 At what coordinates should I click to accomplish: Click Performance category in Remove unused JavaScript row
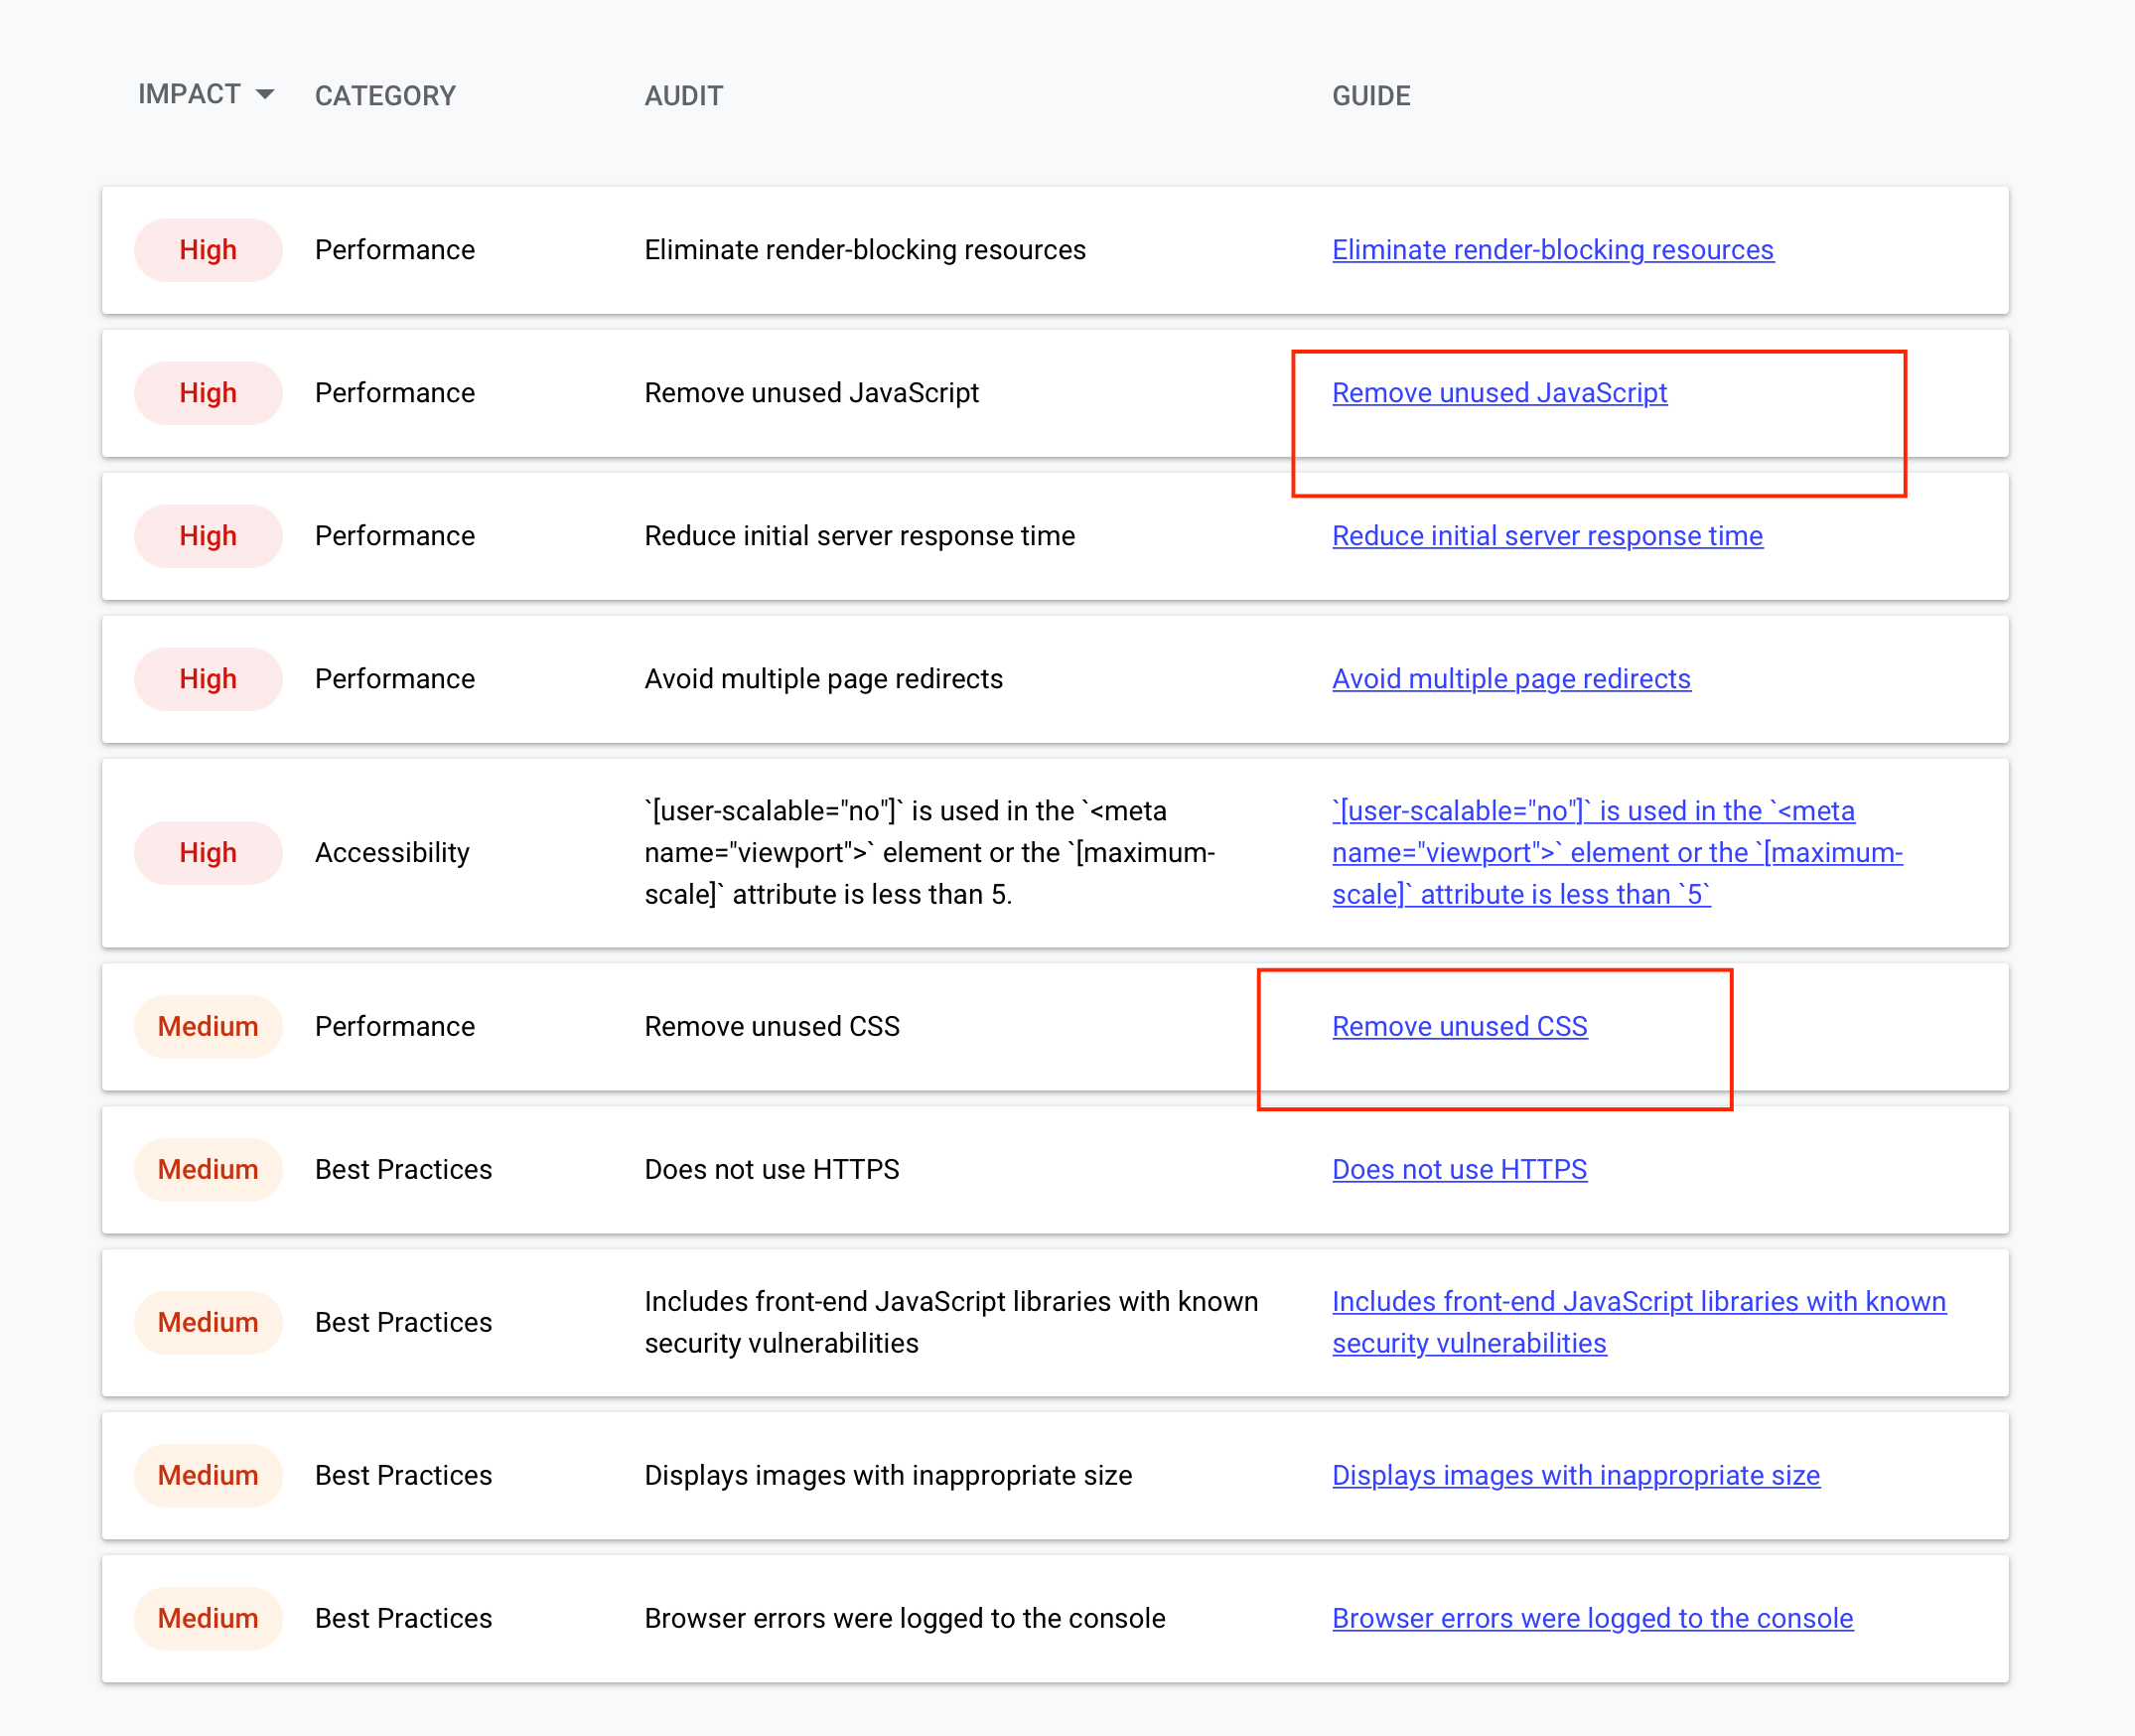pos(395,393)
